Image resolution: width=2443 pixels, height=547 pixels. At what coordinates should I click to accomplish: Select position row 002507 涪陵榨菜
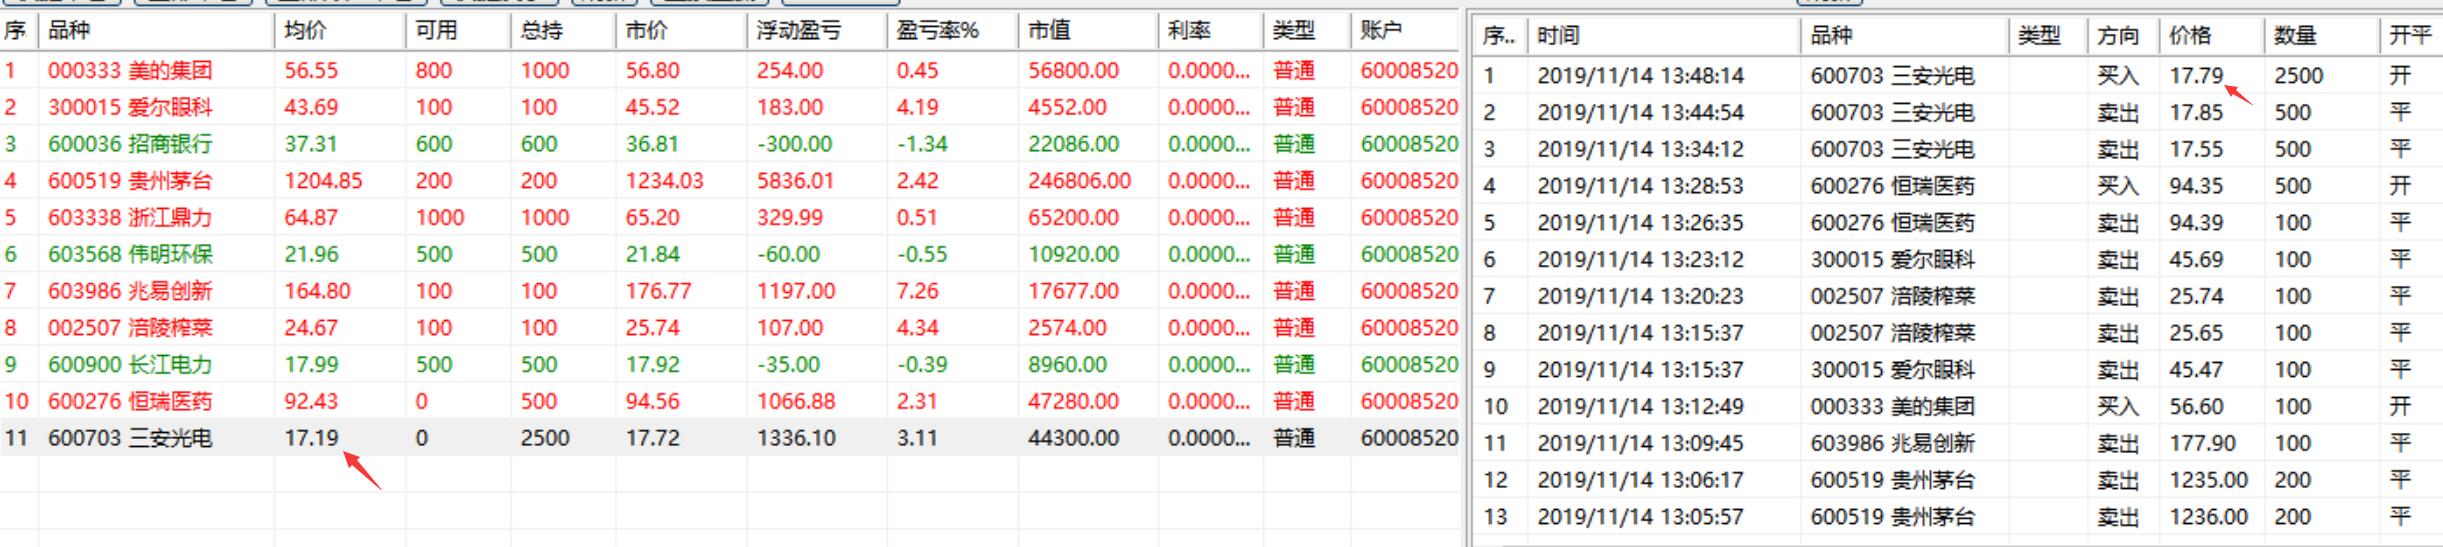730,328
